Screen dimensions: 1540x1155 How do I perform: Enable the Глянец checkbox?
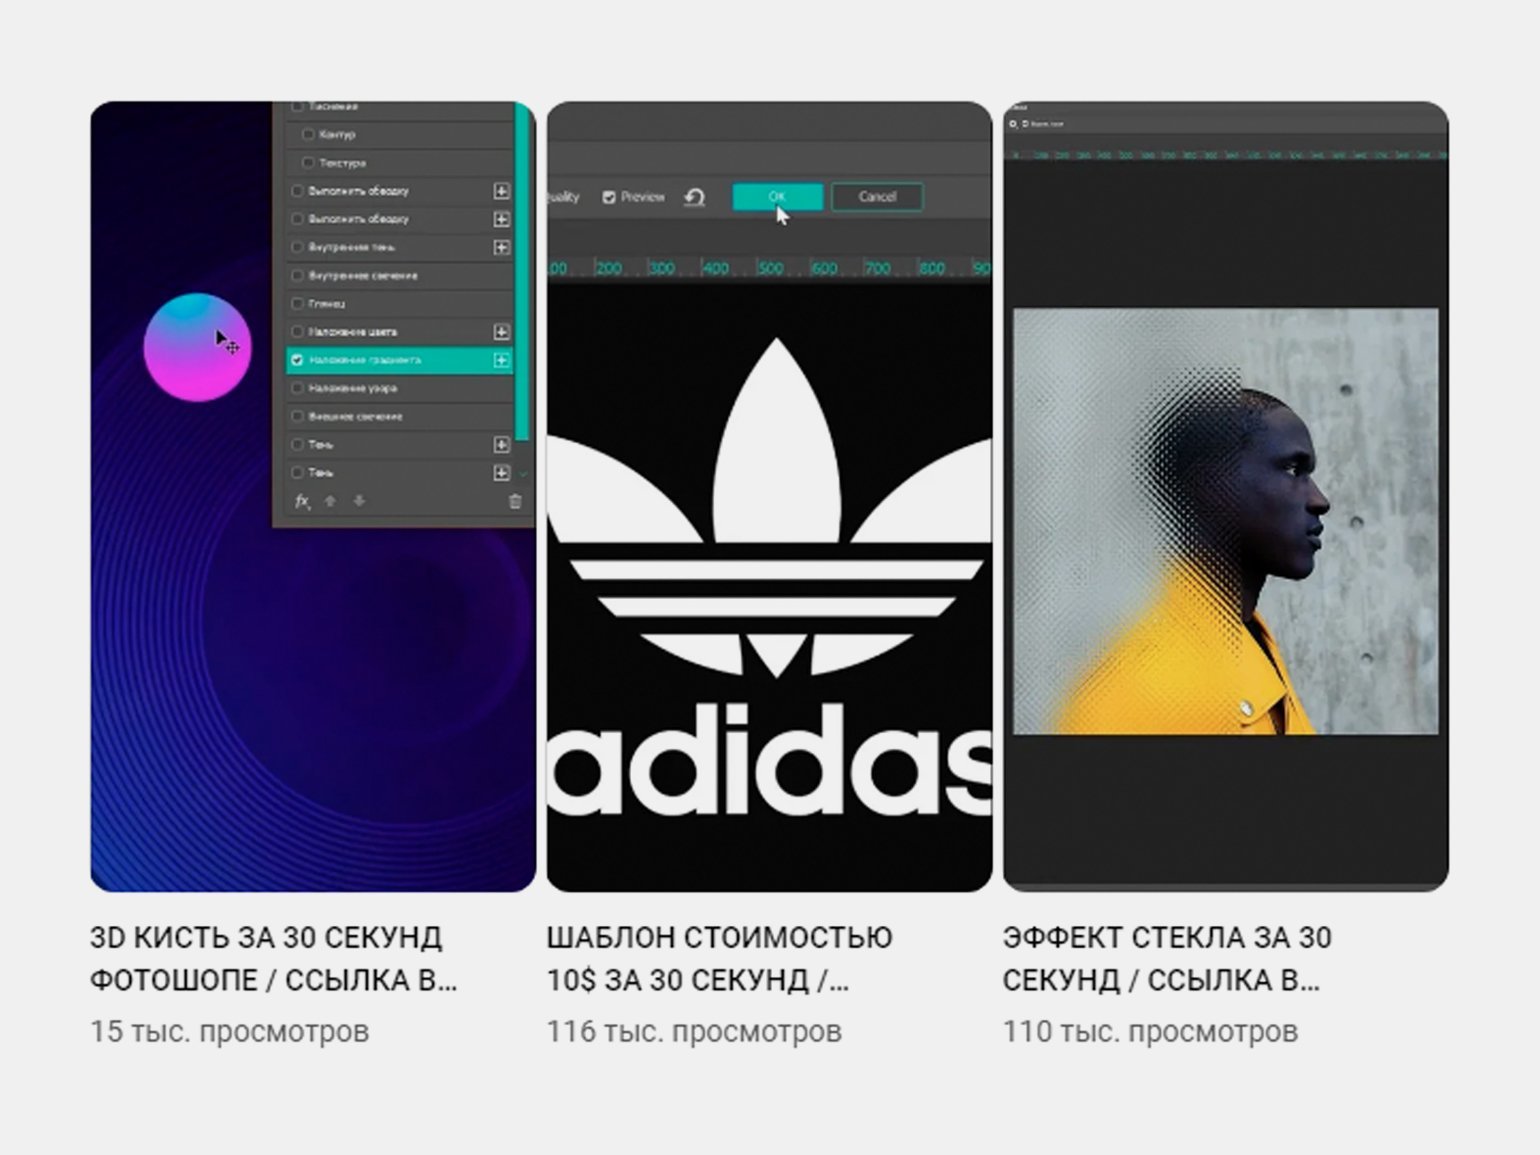297,303
